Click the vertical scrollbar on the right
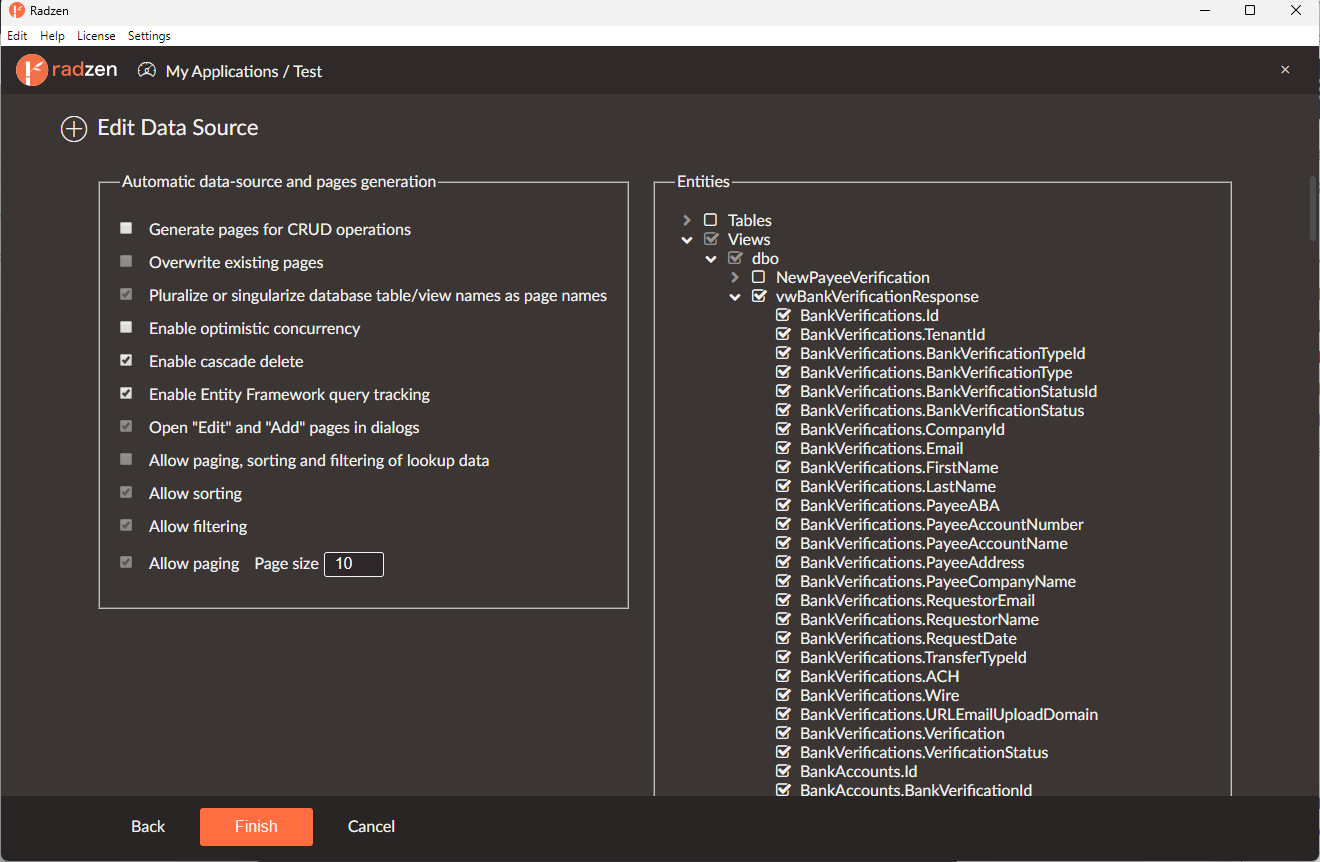 click(x=1313, y=210)
